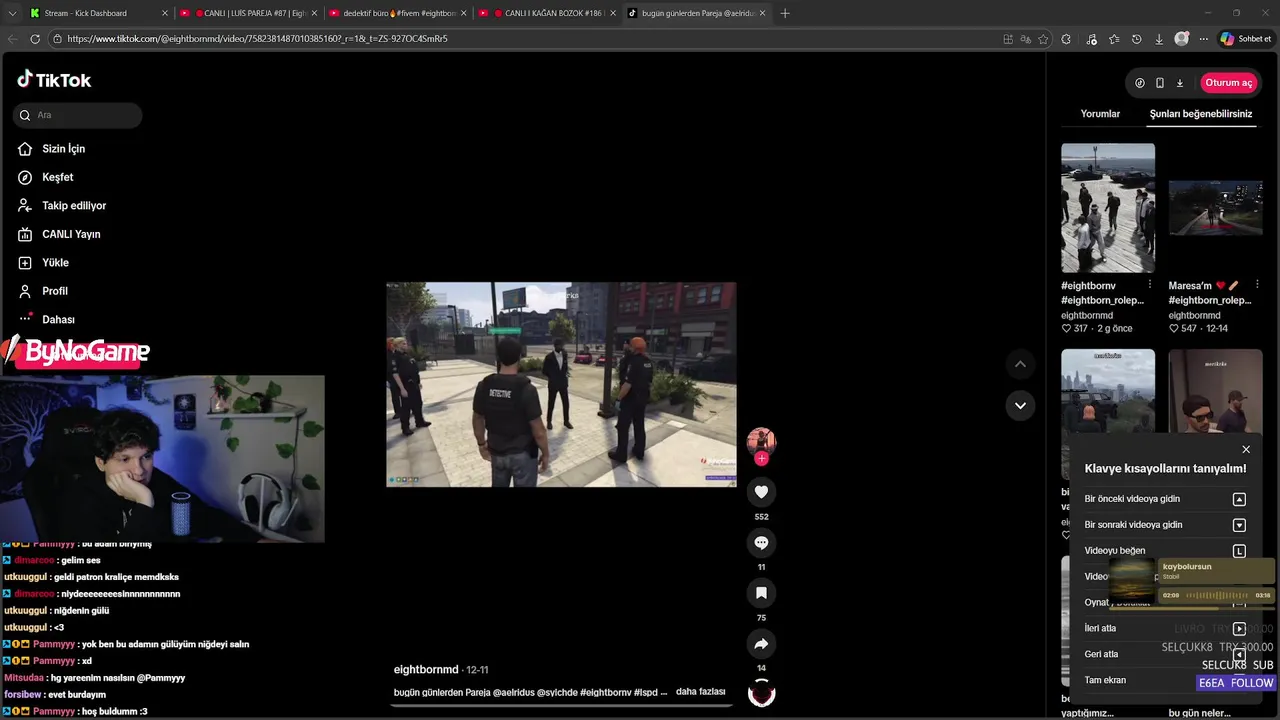Click the site info lock icon

coord(57,39)
